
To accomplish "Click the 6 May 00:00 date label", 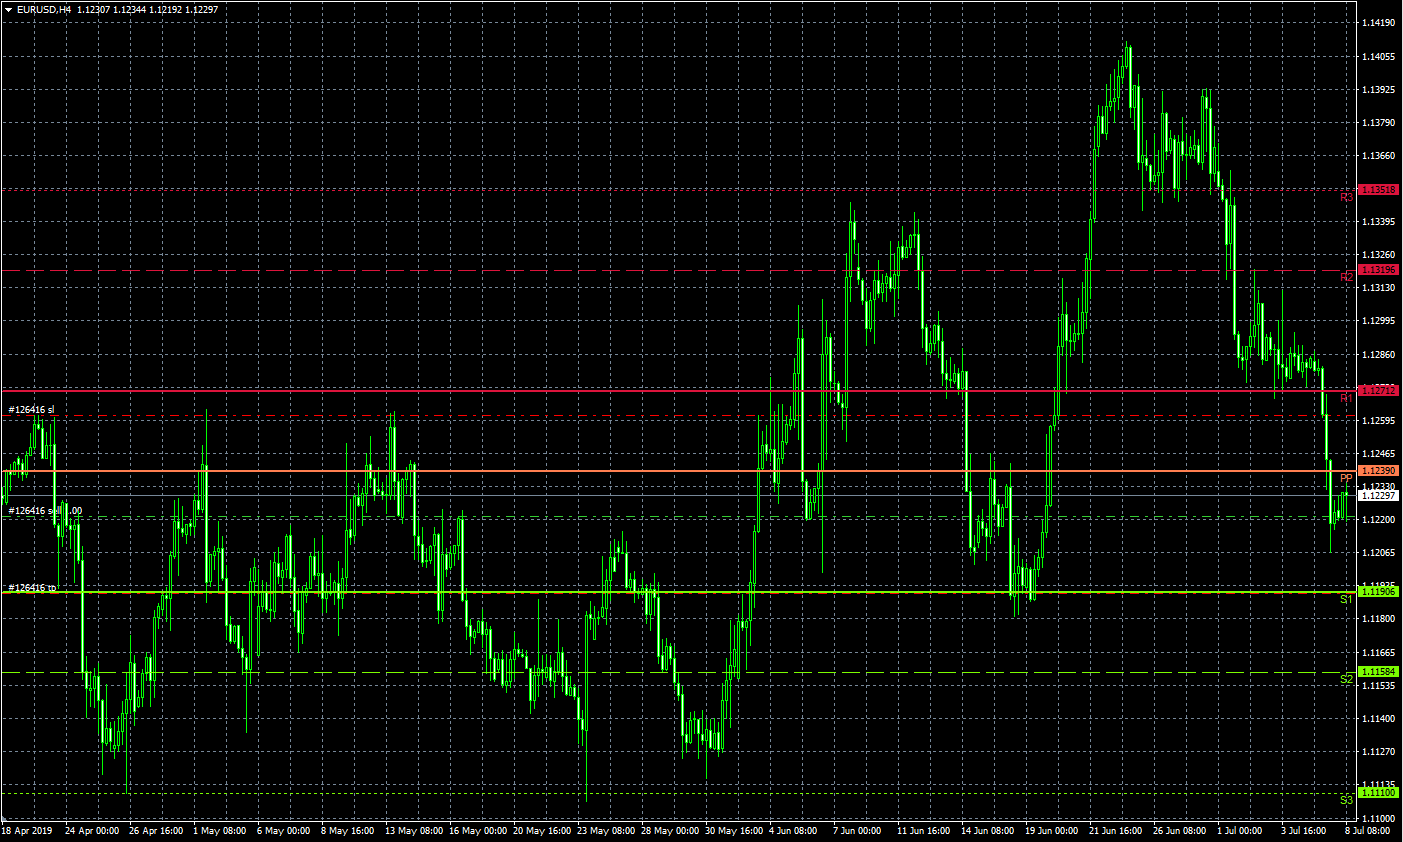I will [x=284, y=831].
